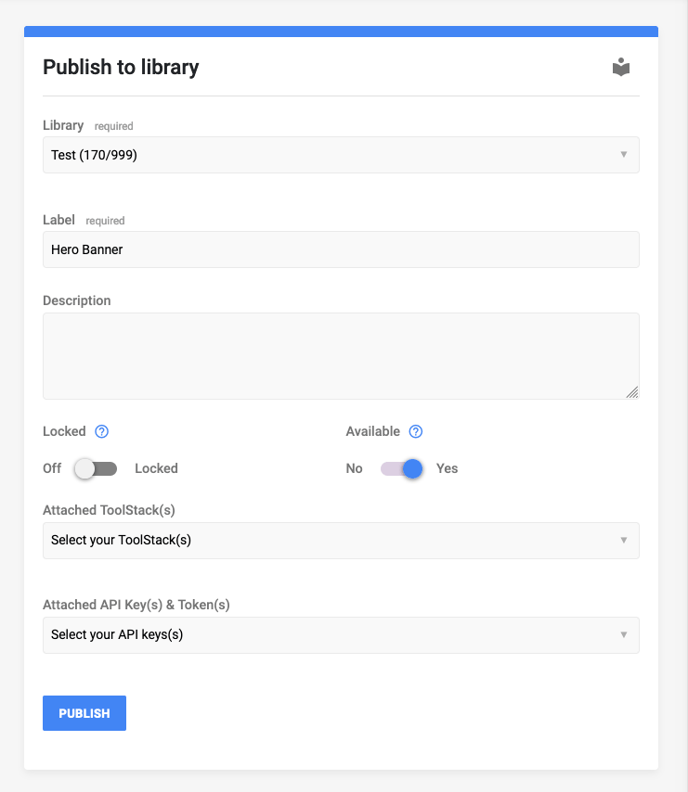The height and width of the screenshot is (792, 688).
Task: Click the 'Yes' label beside Available switch
Action: click(447, 469)
